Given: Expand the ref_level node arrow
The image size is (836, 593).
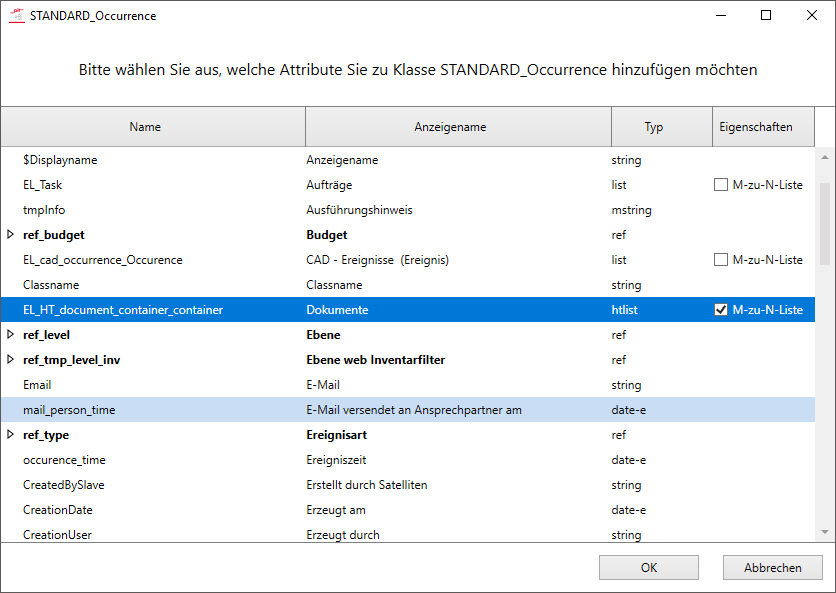Looking at the screenshot, I should coord(11,335).
